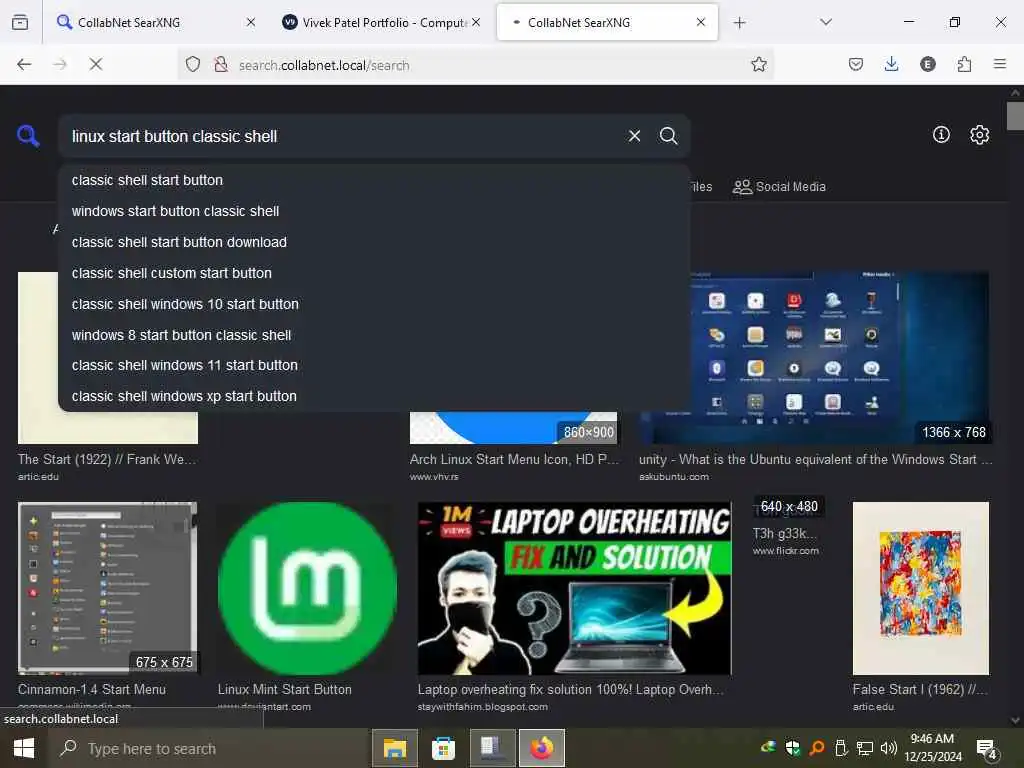Open the Cinnamon-1.4 Start Menu thumbnail
1024x768 pixels.
tap(108, 588)
